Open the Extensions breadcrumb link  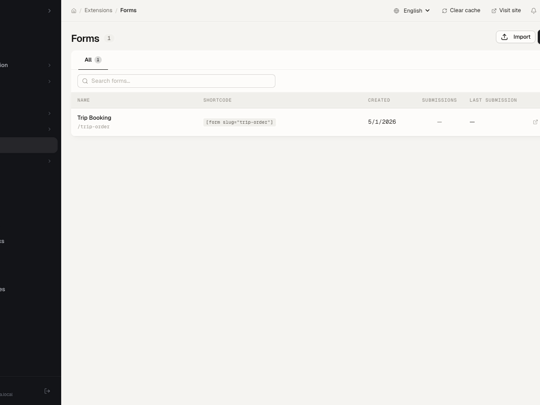98,10
